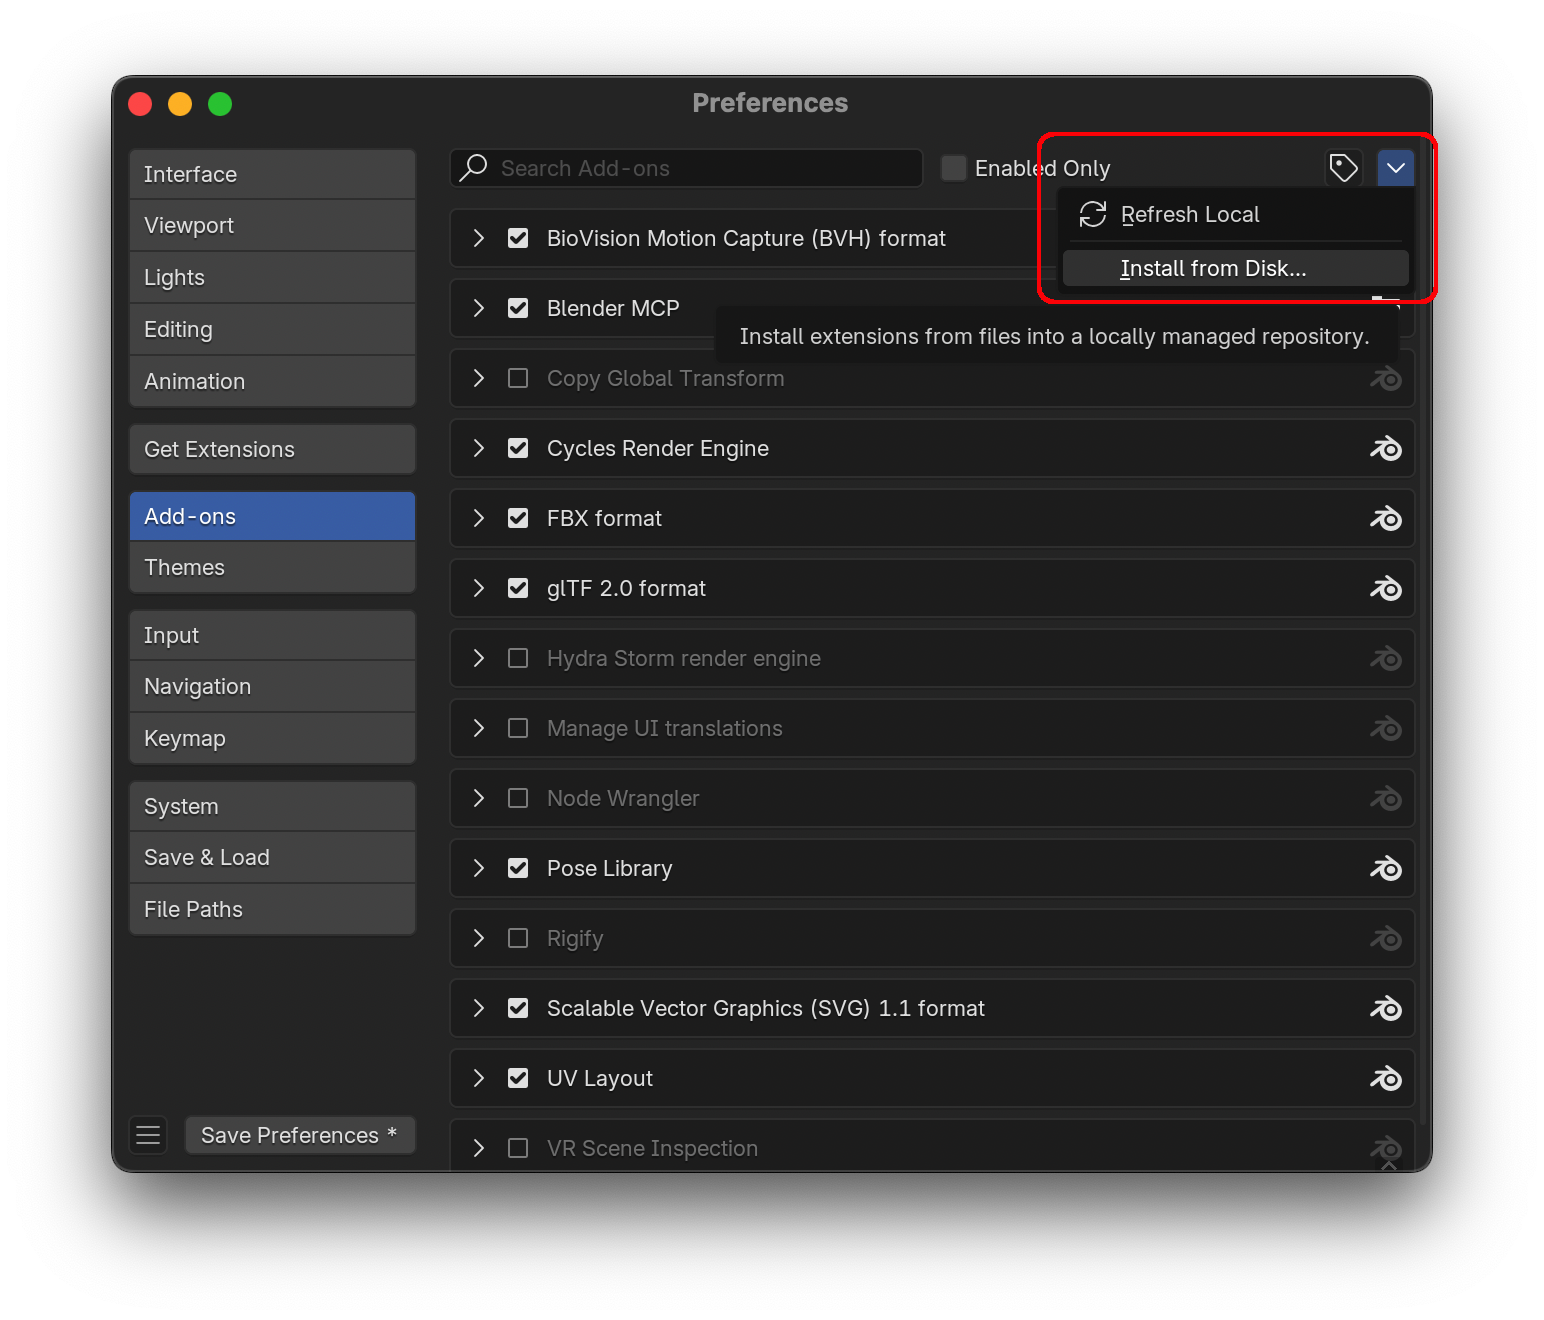This screenshot has height=1320, width=1544.
Task: Go to the Editing preferences section
Action: point(272,329)
